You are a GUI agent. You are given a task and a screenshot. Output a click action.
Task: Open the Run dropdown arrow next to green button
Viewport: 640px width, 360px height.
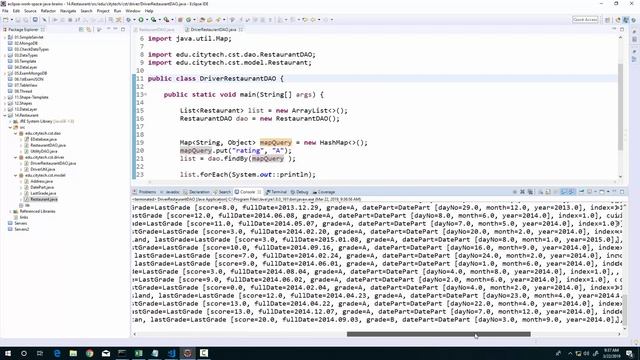tap(147, 20)
